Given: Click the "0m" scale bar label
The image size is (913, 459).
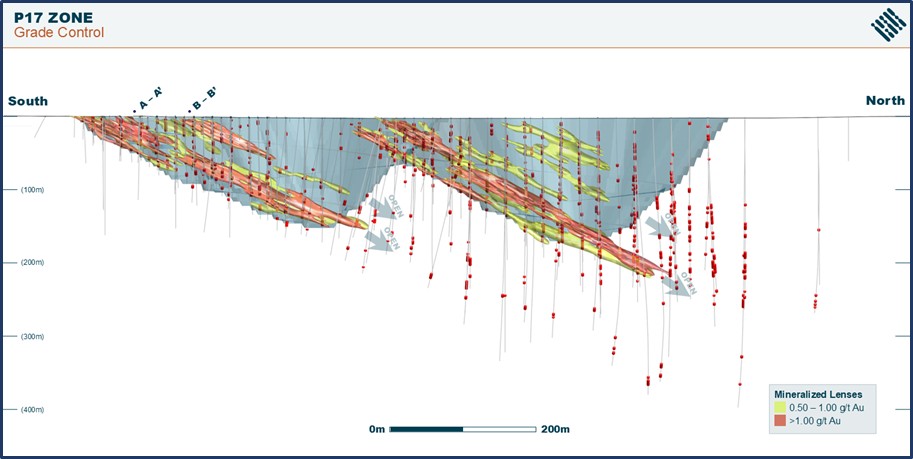Looking at the screenshot, I should tap(377, 430).
